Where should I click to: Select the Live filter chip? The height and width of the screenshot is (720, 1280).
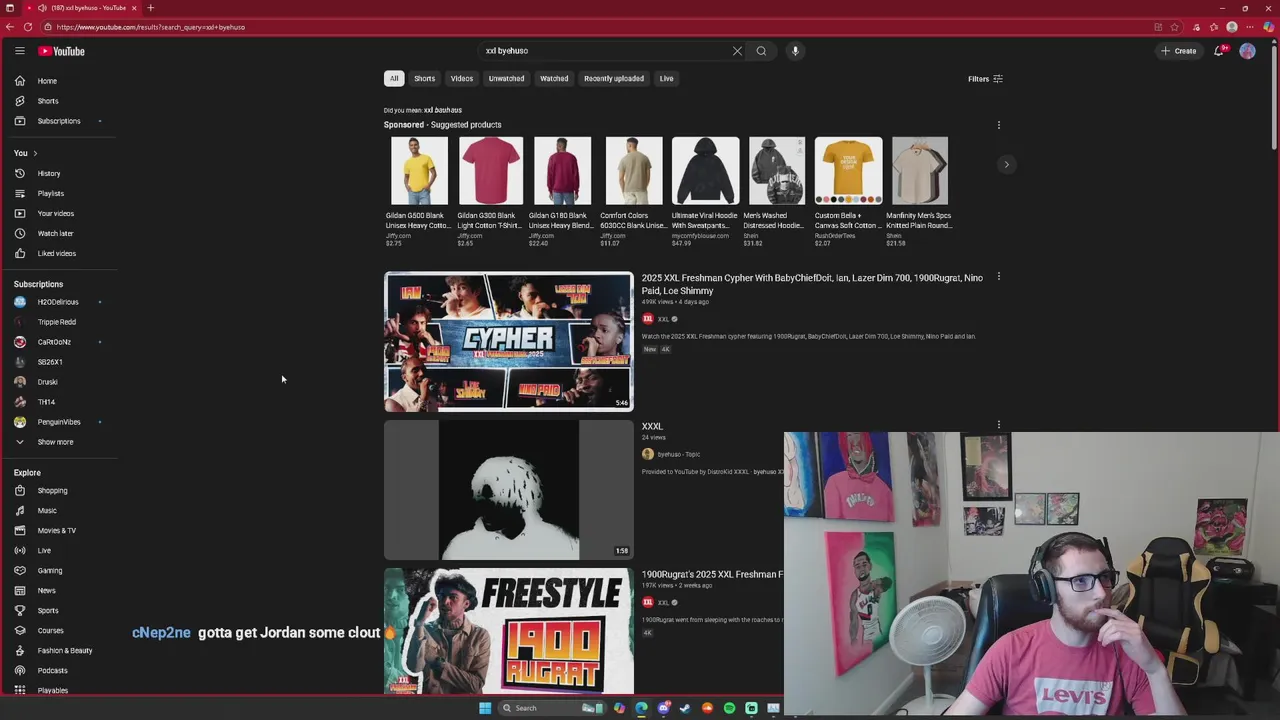click(666, 78)
